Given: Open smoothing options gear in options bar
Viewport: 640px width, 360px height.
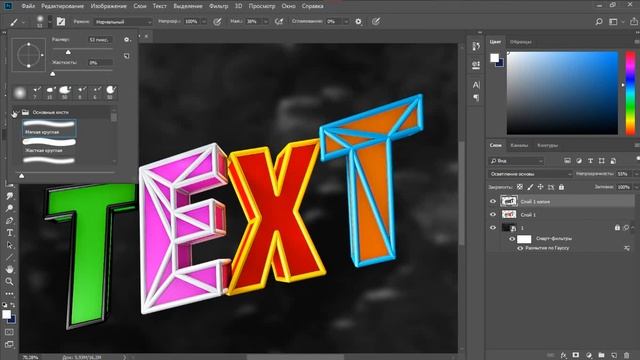Looking at the screenshot, I should [358, 22].
